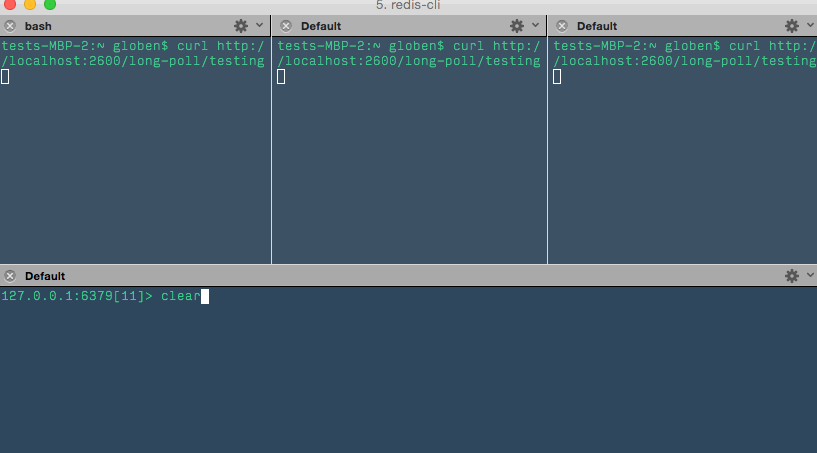Click cursor block in bash pane
This screenshot has height=453, width=817.
tap(5, 77)
